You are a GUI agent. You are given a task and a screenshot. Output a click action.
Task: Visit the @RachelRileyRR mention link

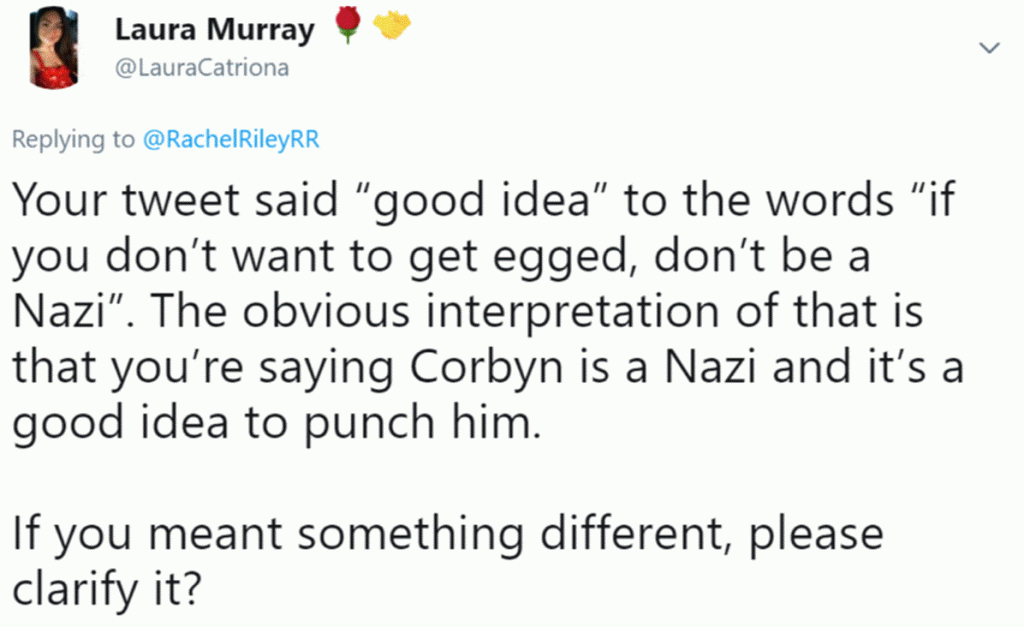pyautogui.click(x=232, y=140)
